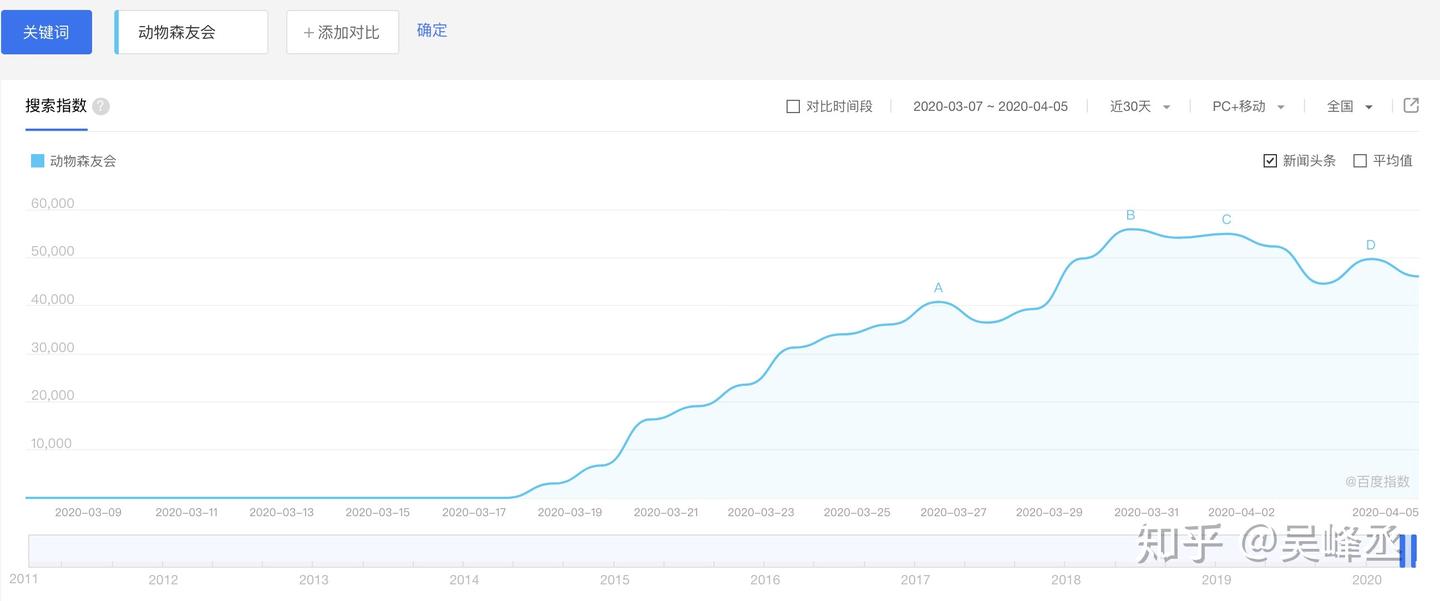The width and height of the screenshot is (1440, 601).
Task: Click the export share icon
Action: [x=1411, y=105]
